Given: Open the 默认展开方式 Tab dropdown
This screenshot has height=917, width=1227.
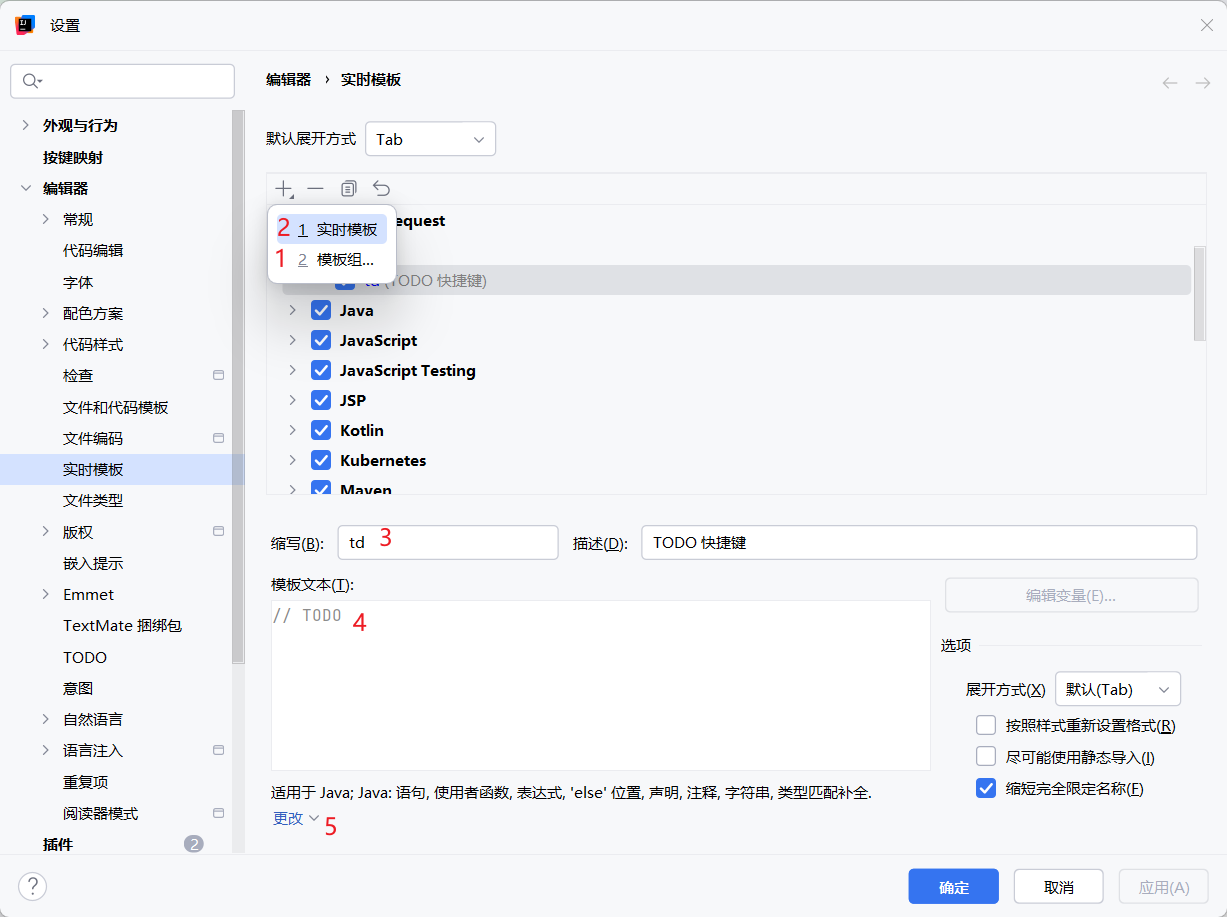Looking at the screenshot, I should tap(430, 139).
